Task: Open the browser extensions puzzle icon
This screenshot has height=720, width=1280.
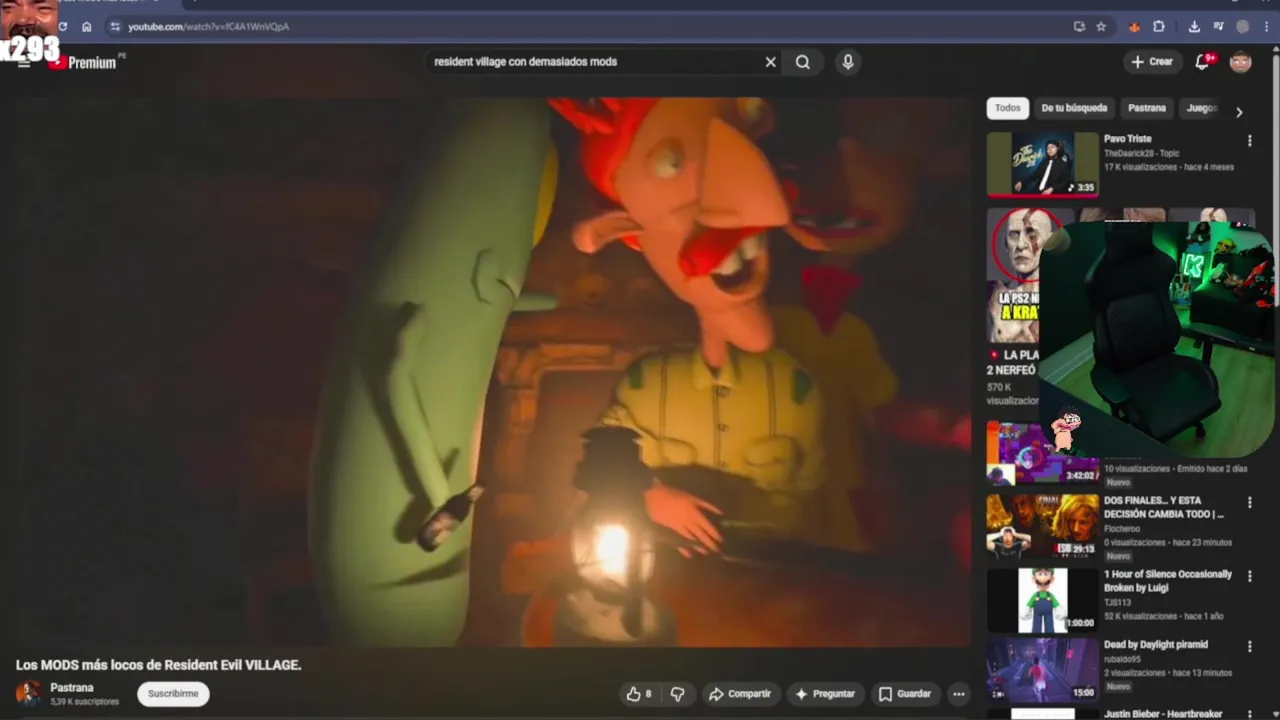Action: coord(1159,27)
